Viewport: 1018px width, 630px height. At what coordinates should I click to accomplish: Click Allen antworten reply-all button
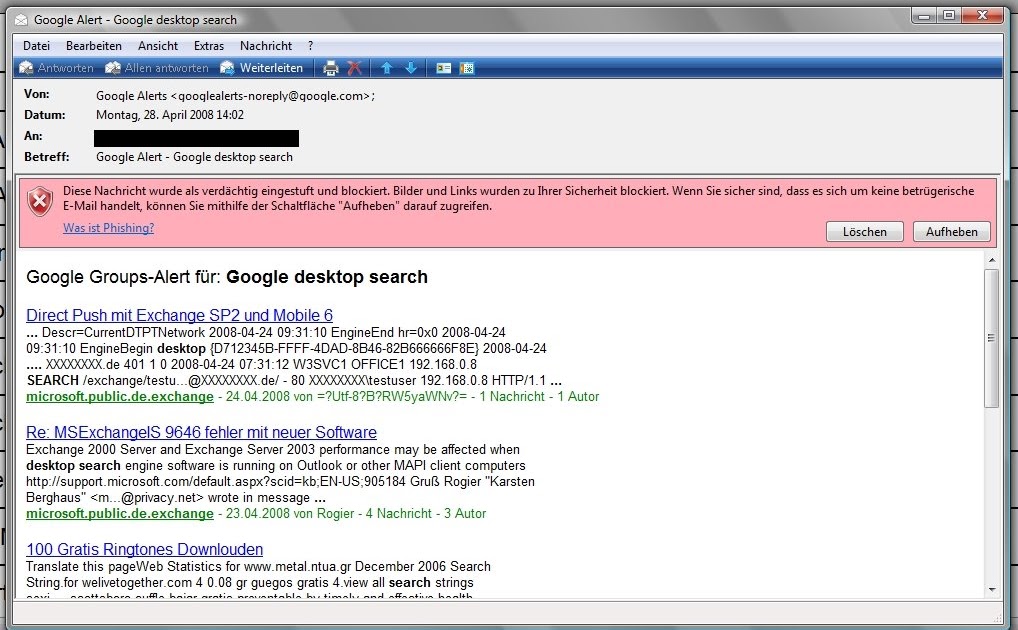(156, 68)
